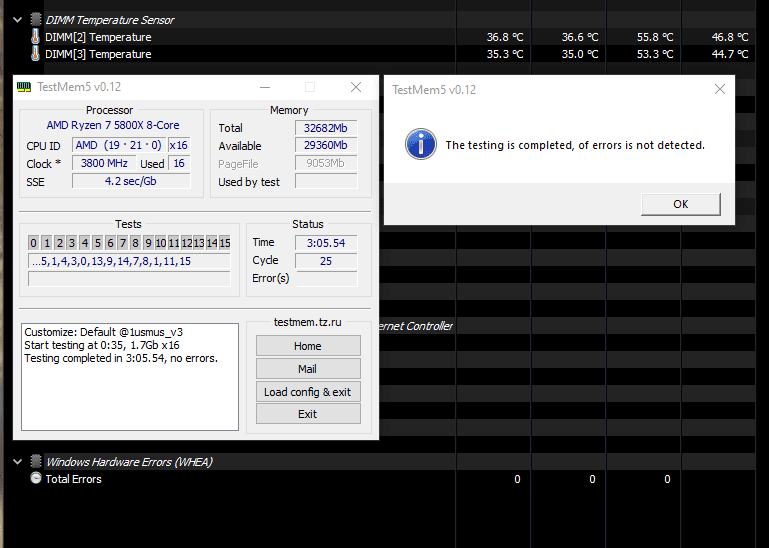
Task: Select test number 5 box
Action: tap(98, 243)
